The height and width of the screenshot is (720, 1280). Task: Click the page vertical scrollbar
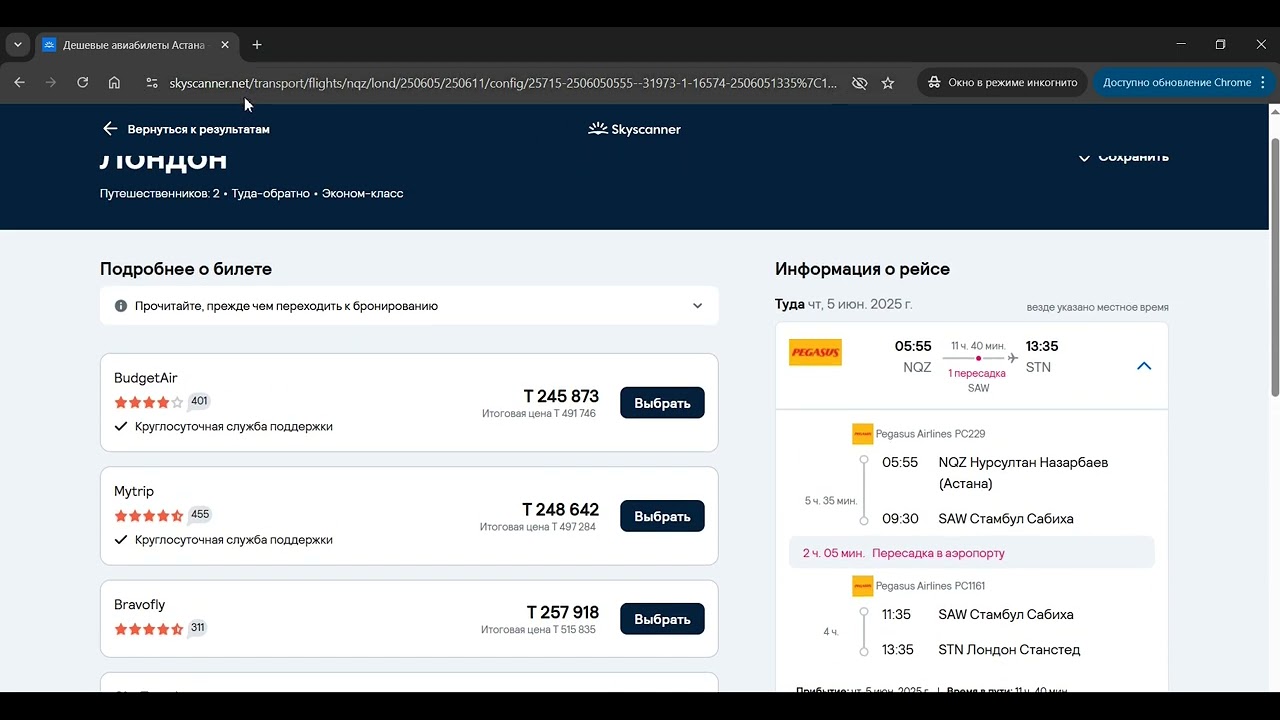pos(1274,268)
